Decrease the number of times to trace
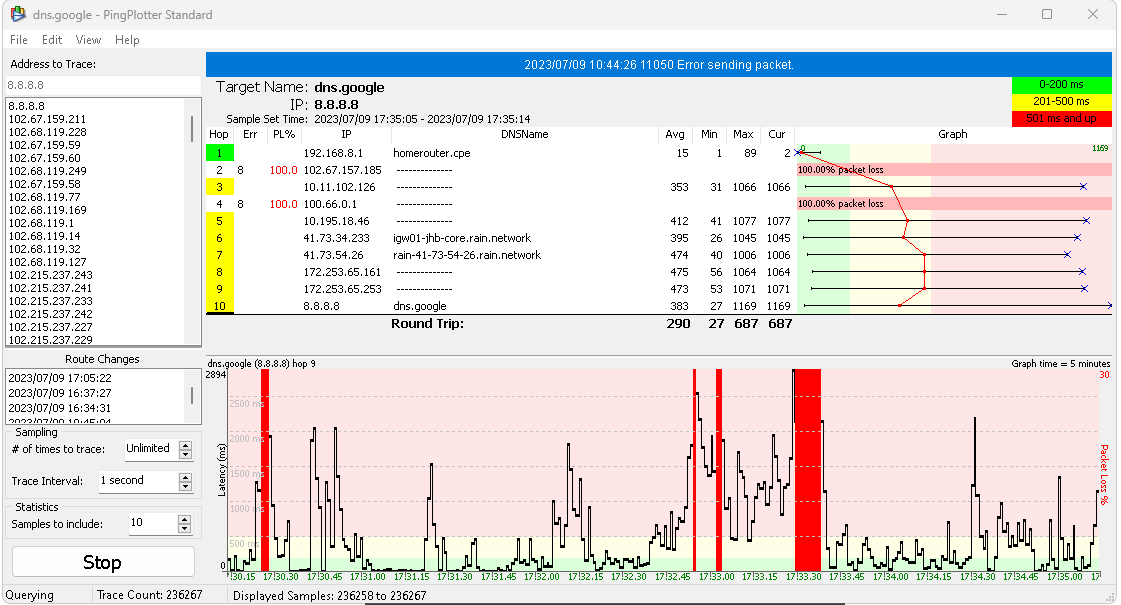Viewport: 1121px width, 605px height. coord(186,454)
